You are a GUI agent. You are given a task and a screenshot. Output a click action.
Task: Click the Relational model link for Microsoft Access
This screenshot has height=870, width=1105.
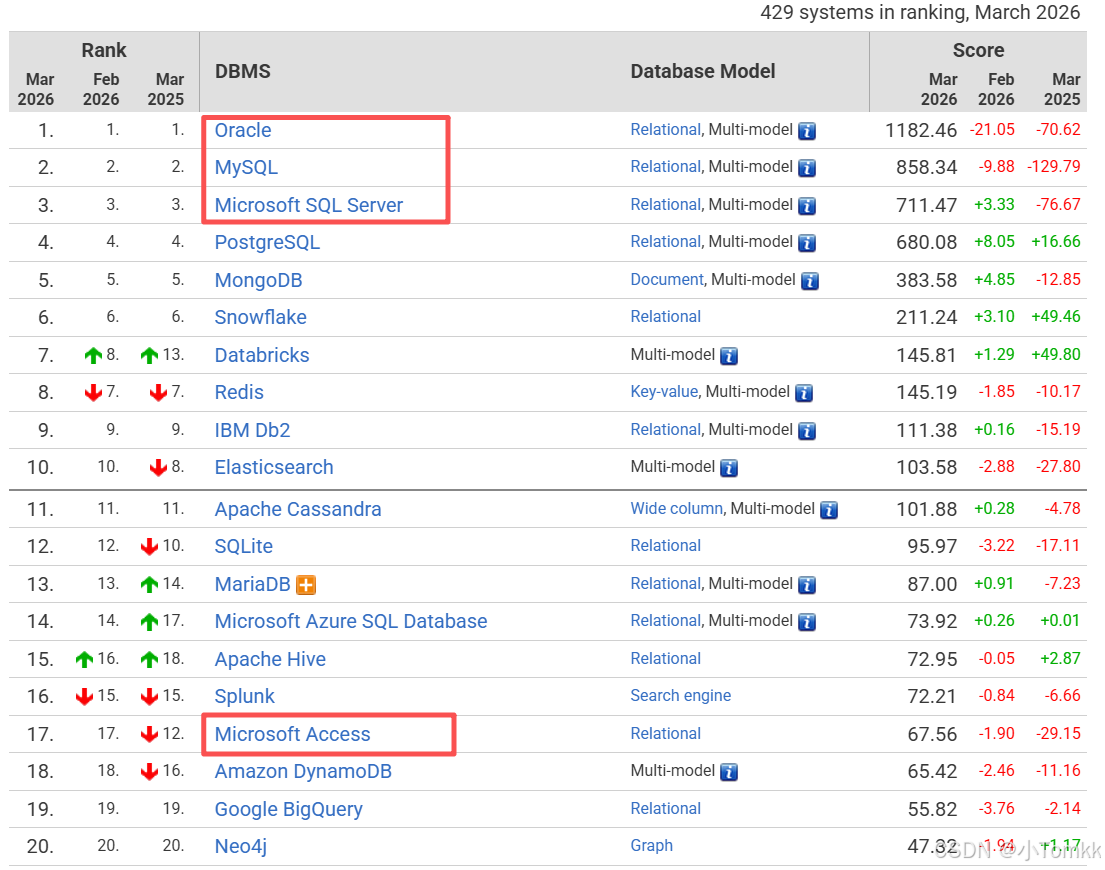[x=665, y=734]
